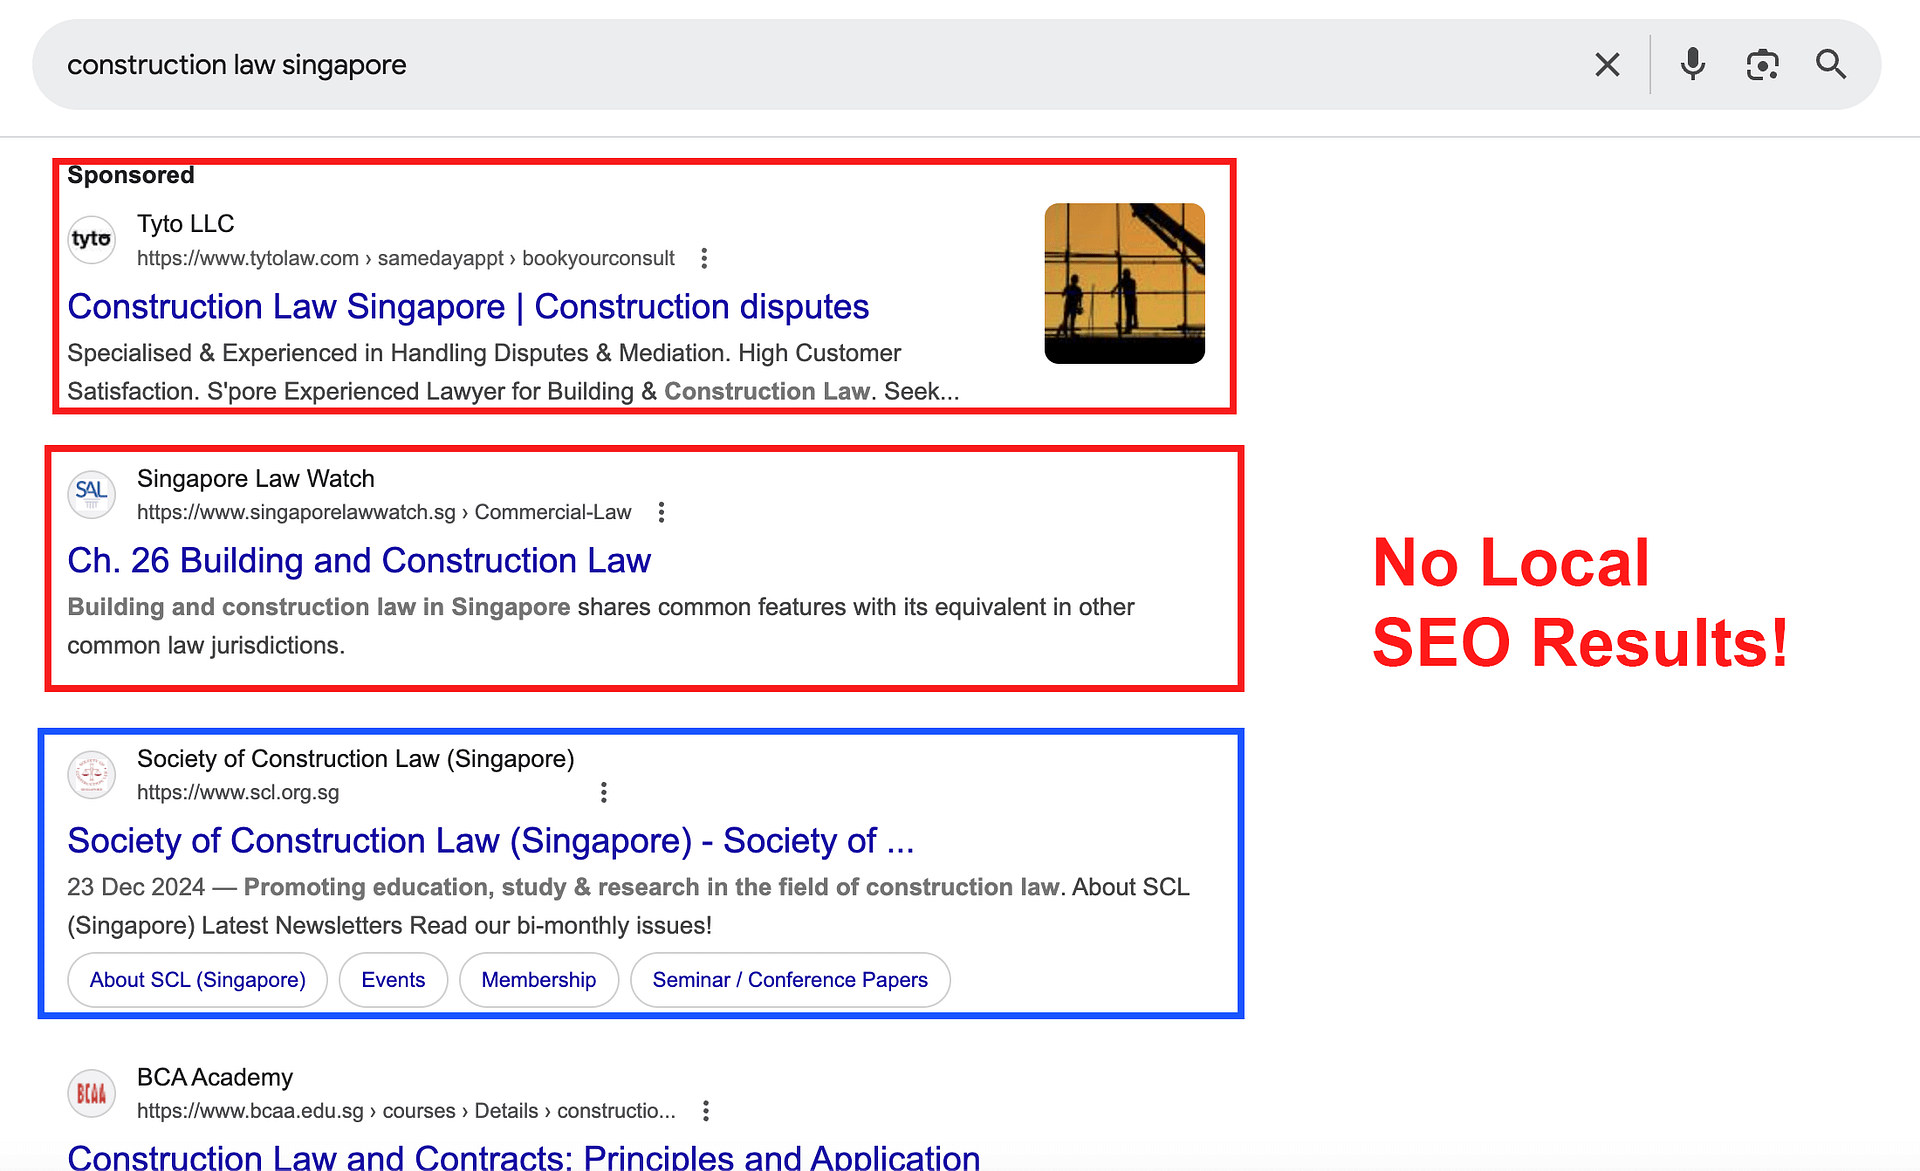The image size is (1920, 1171).
Task: Click the 'Sponsored' label
Action: [131, 175]
